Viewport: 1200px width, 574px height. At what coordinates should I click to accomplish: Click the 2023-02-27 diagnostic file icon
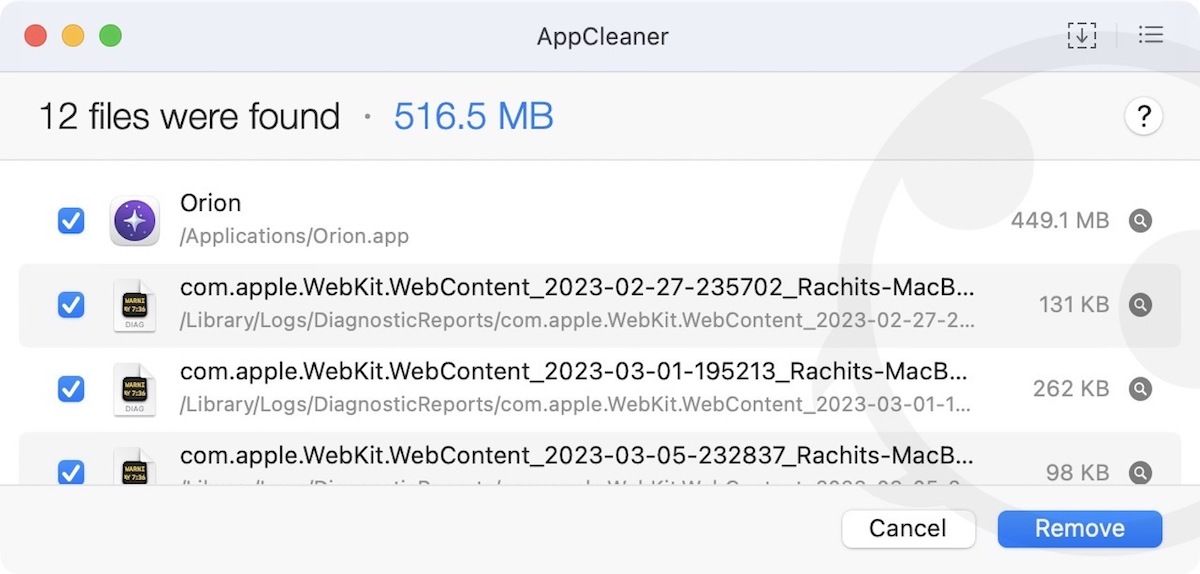134,305
